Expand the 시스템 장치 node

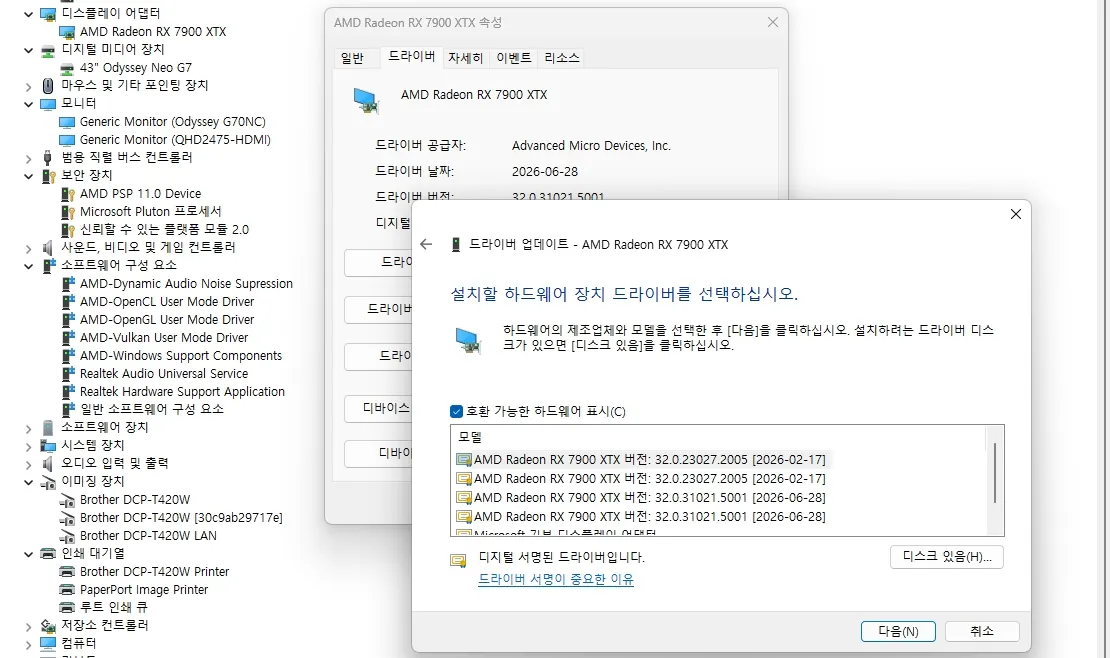coord(28,447)
